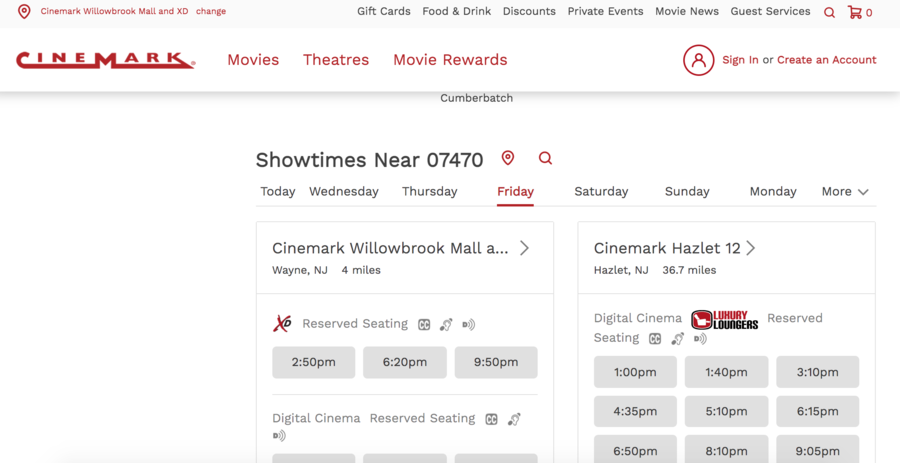Choose the 1:00pm Hazlet showtime

(x=635, y=372)
